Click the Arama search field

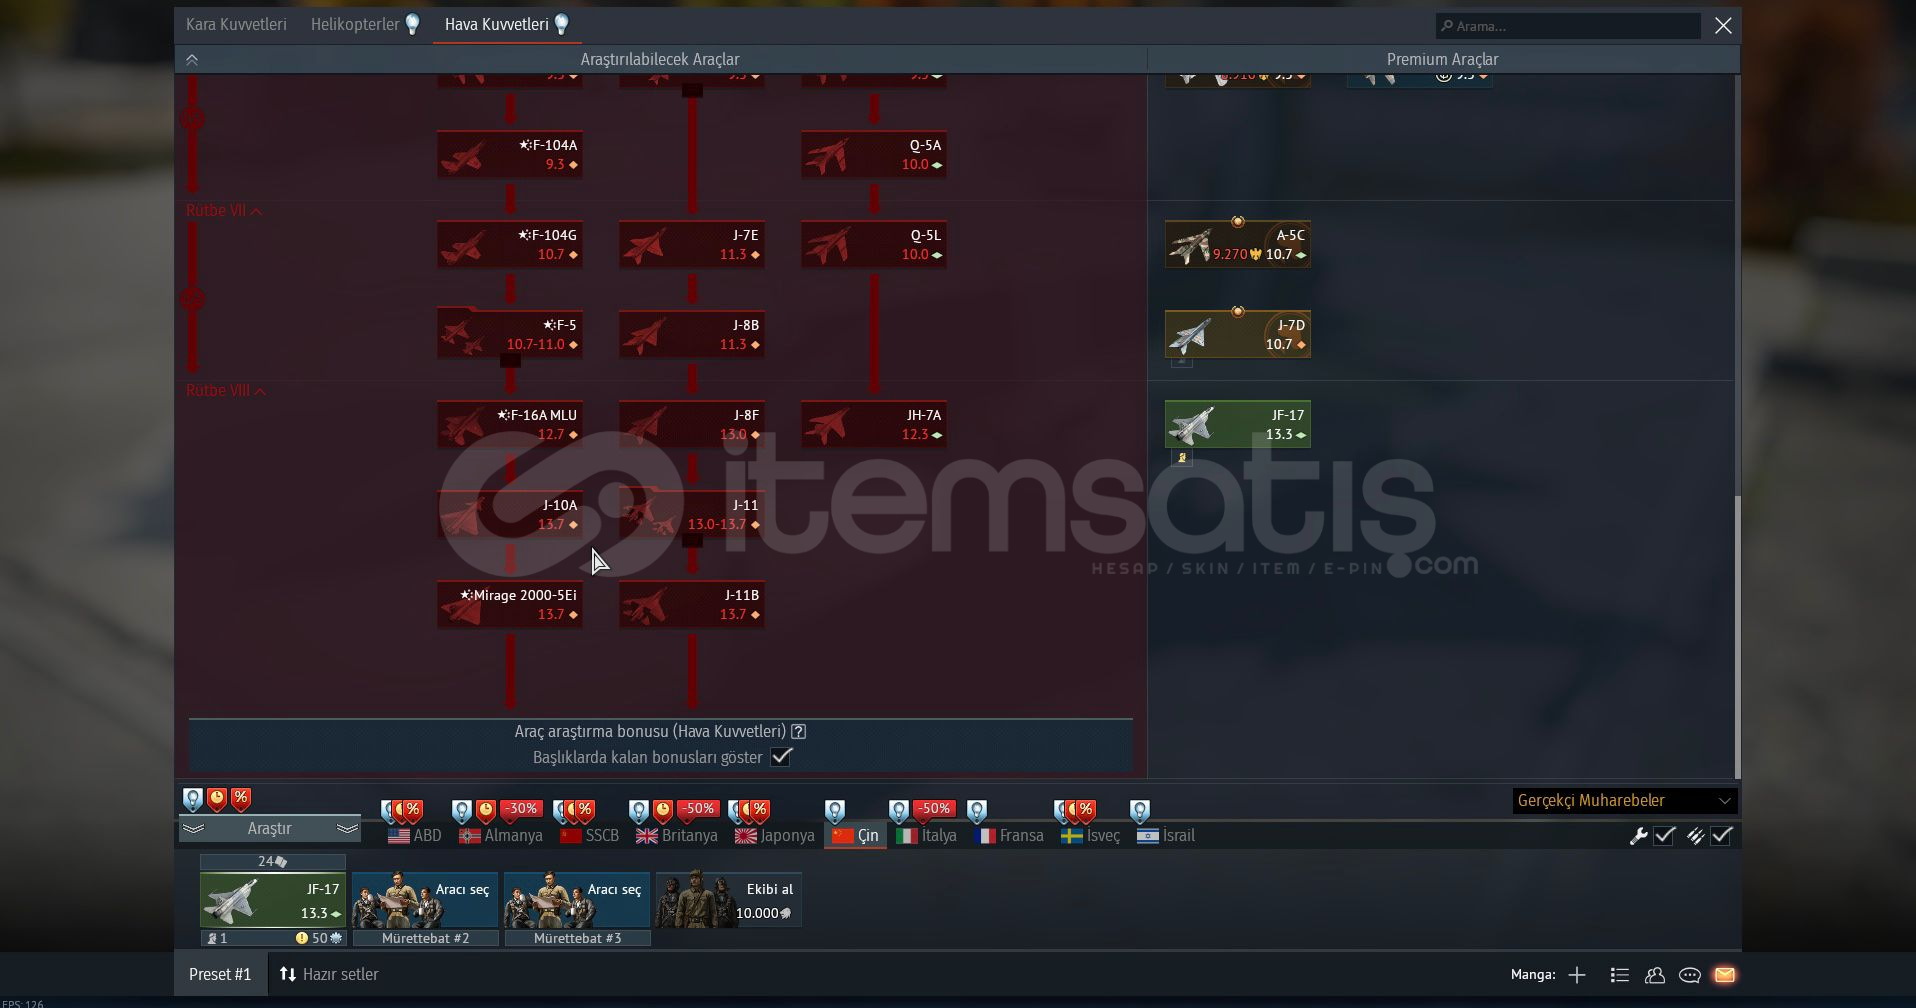coord(1568,26)
